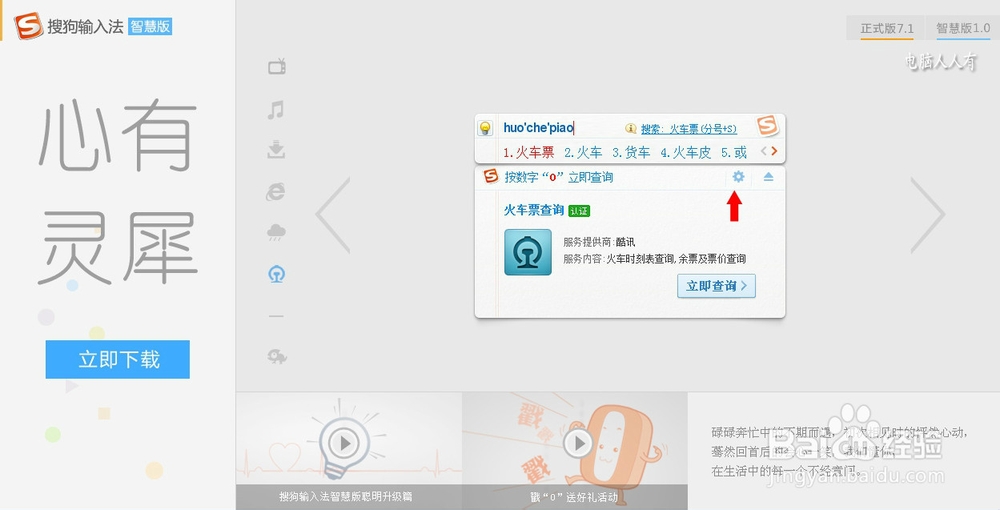The image size is (1000, 510).
Task: Click the 按数字"0"立即查询 hint text
Action: (559, 178)
